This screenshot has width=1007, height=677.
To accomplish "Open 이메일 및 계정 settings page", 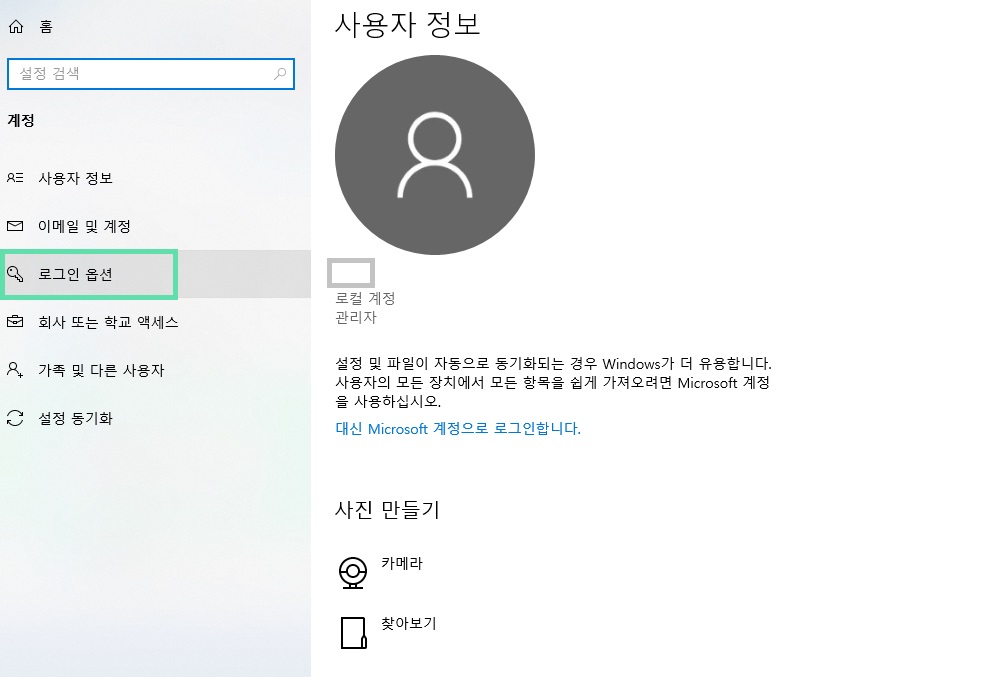I will (84, 226).
